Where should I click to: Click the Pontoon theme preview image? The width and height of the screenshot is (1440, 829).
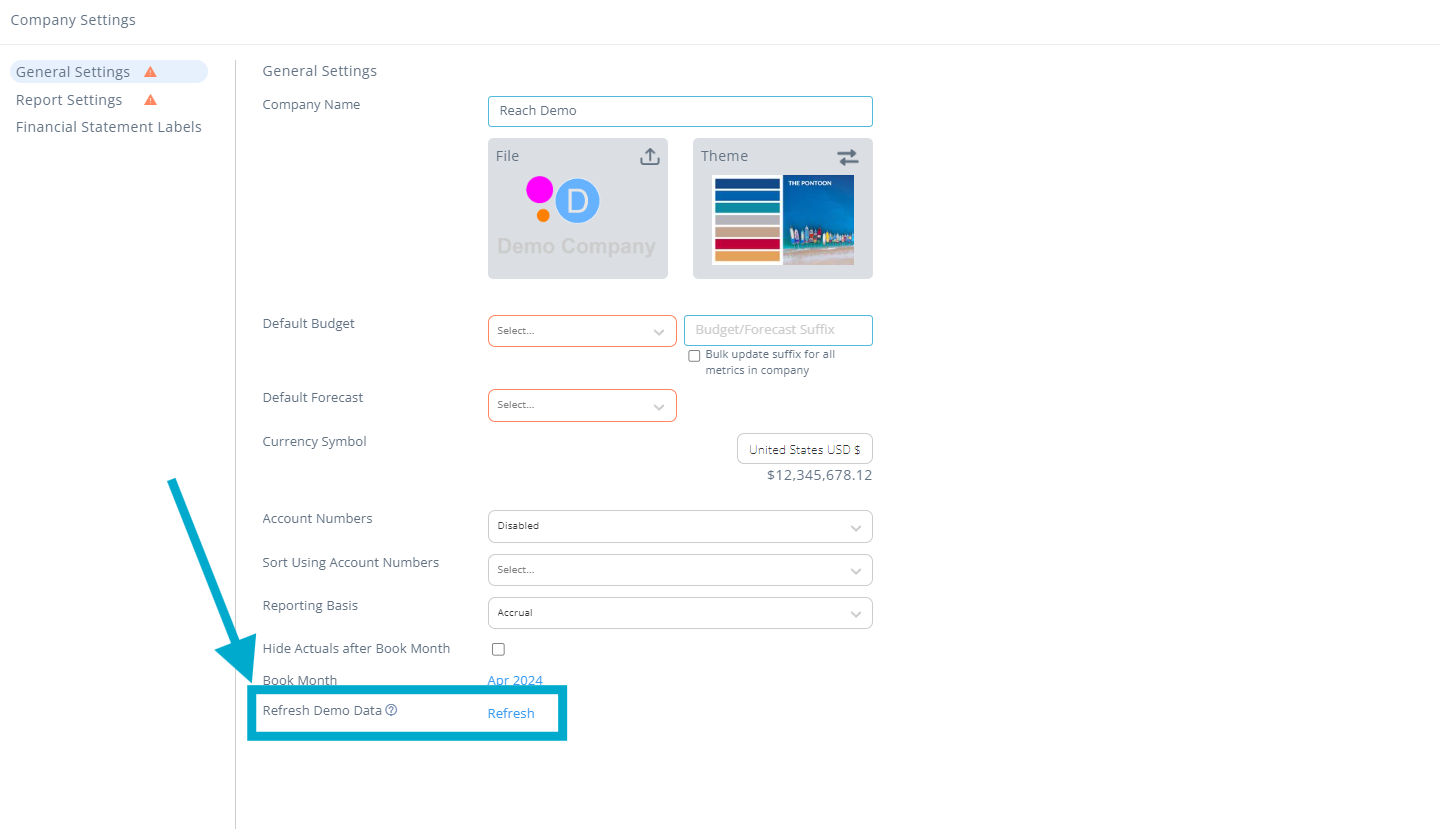pyautogui.click(x=818, y=220)
